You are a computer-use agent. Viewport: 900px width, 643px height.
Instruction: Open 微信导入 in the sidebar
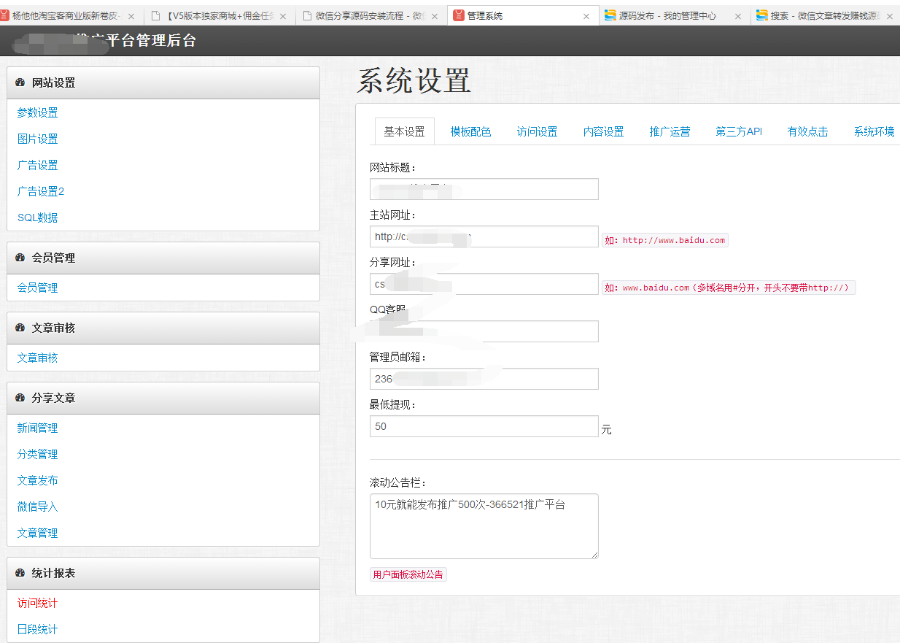(36, 507)
